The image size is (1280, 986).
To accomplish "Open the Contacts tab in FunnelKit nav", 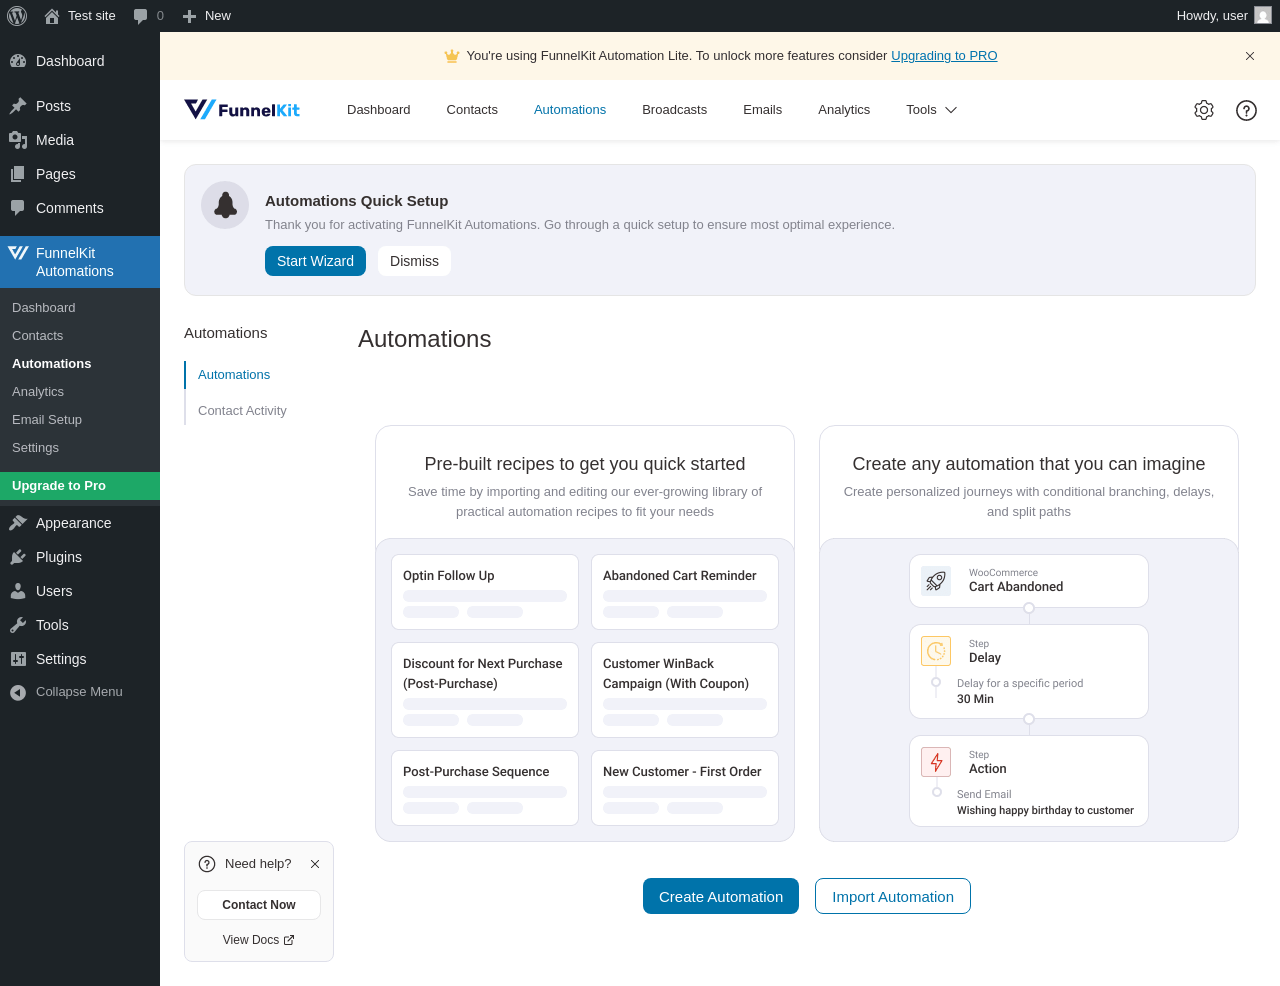I will pyautogui.click(x=472, y=110).
